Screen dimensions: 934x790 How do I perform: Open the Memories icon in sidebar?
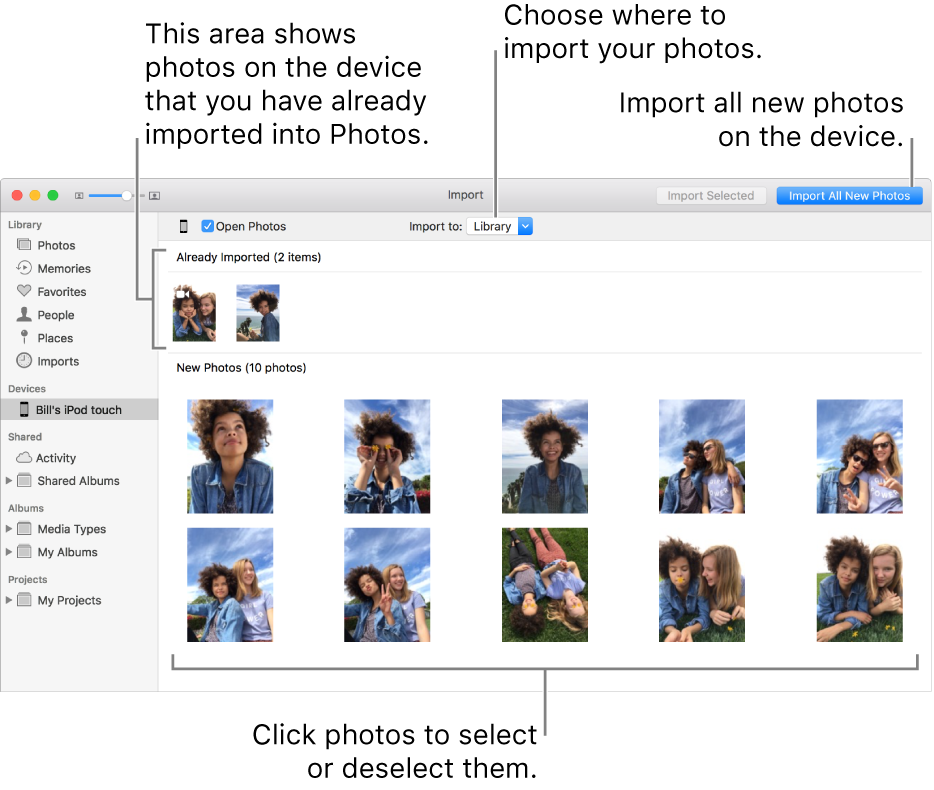(x=25, y=268)
